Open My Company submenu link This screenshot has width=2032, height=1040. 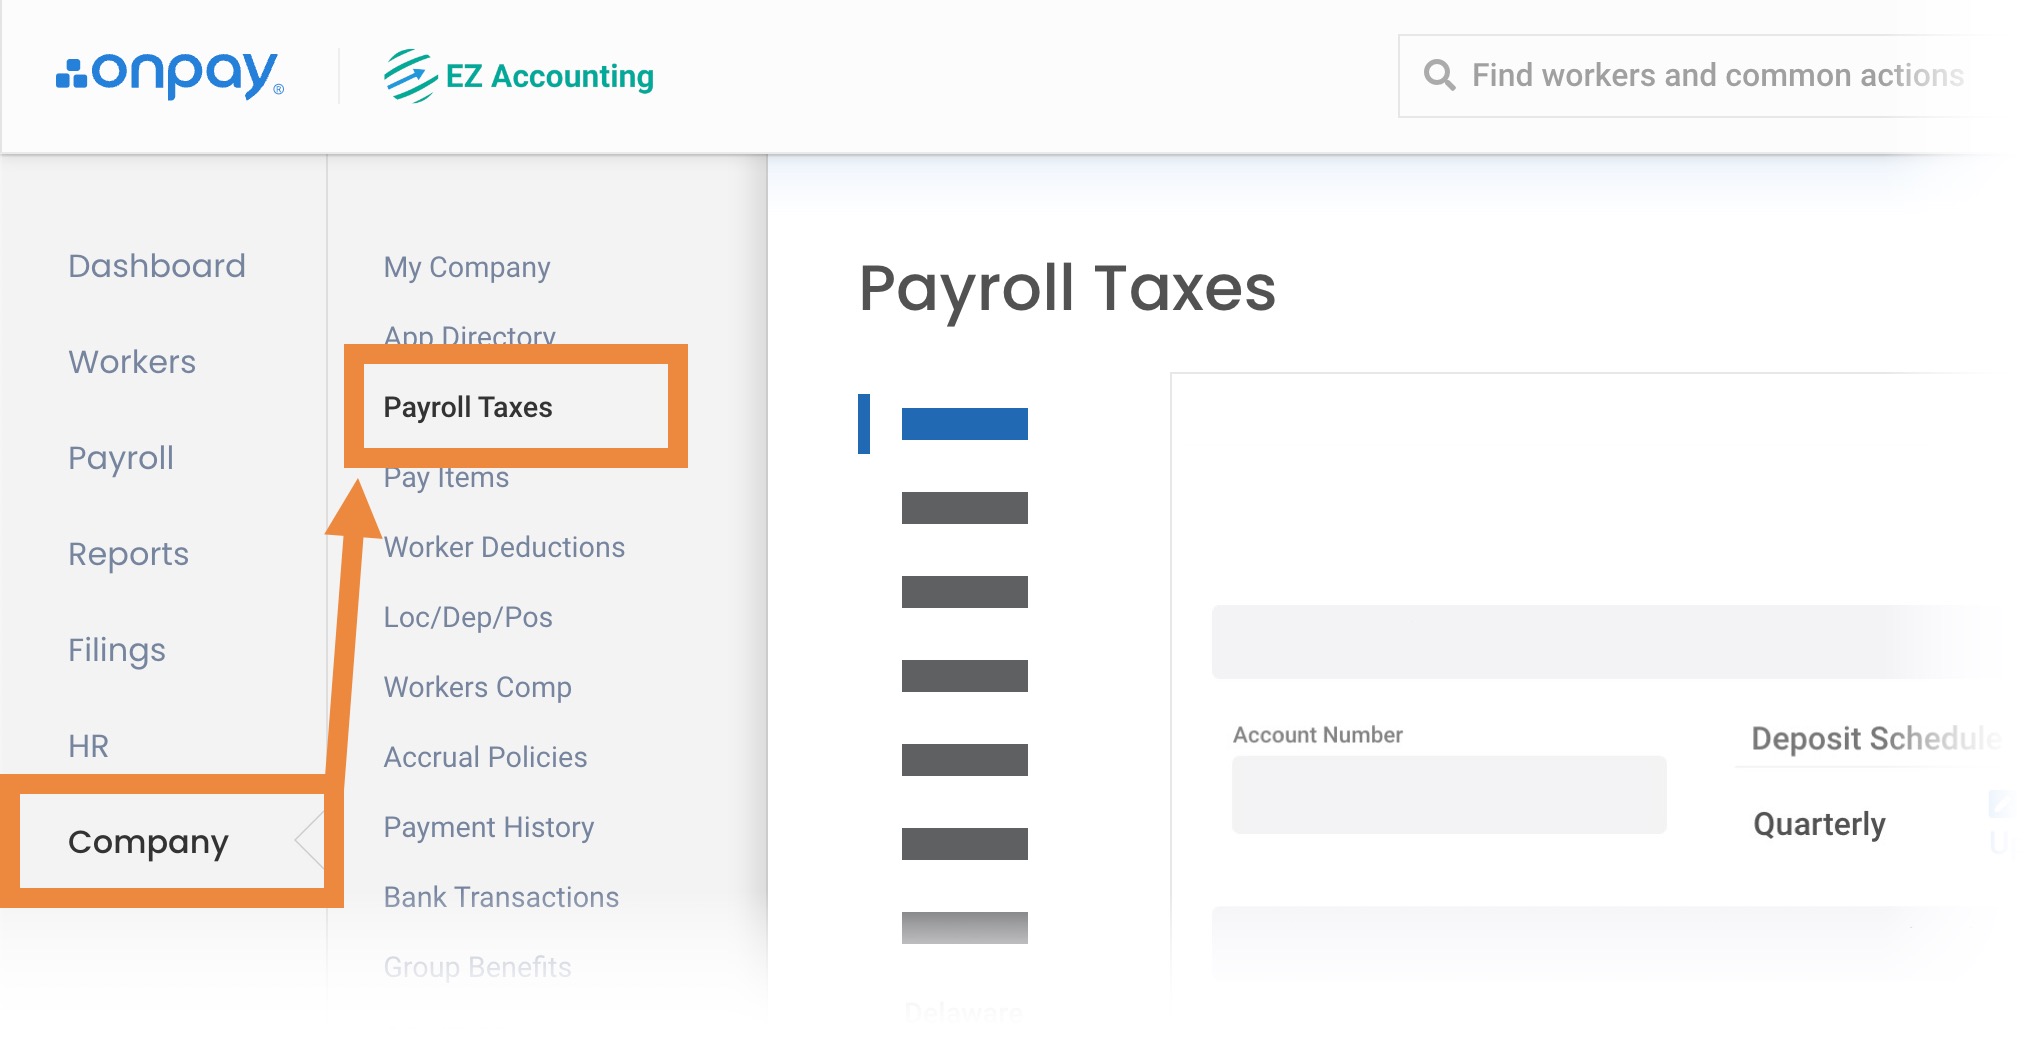(467, 267)
